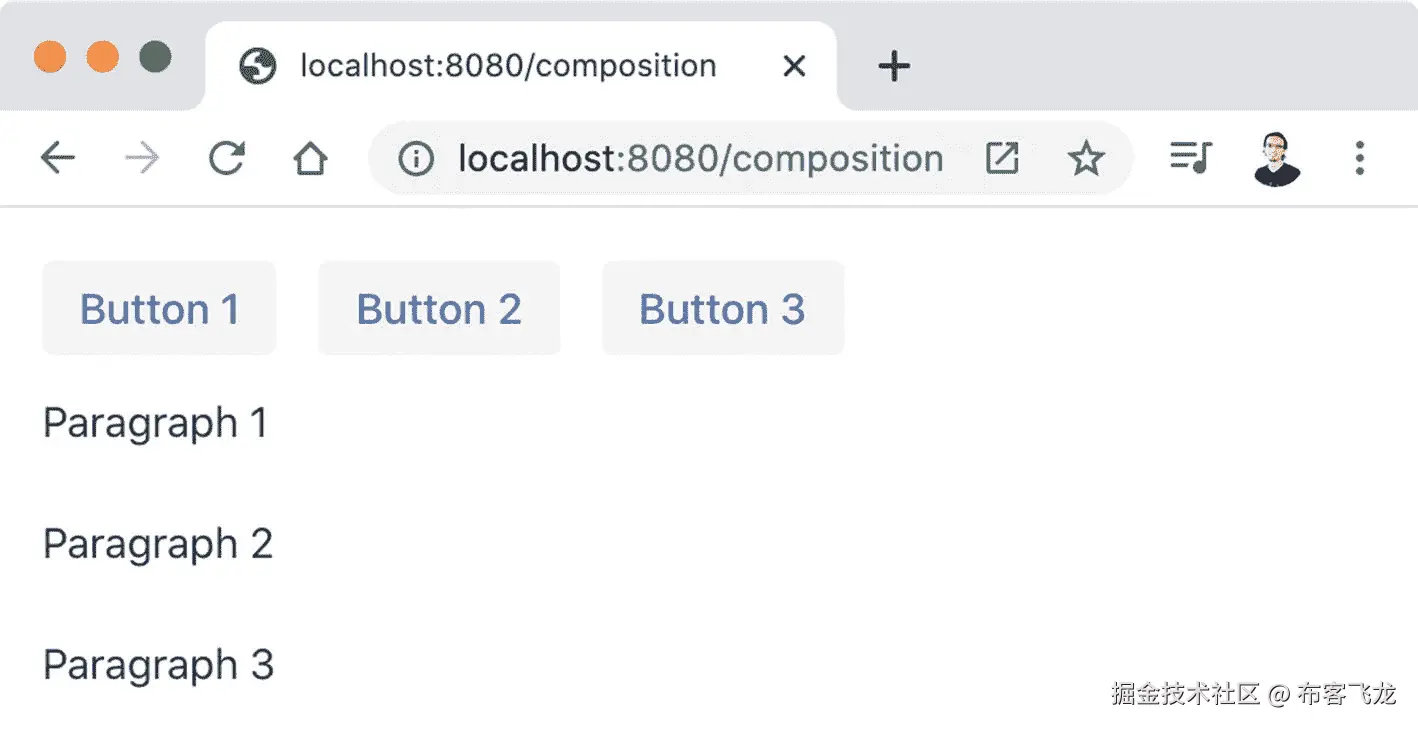Image resolution: width=1418 pixels, height=729 pixels.
Task: Go back to the previous page
Action: coord(58,158)
